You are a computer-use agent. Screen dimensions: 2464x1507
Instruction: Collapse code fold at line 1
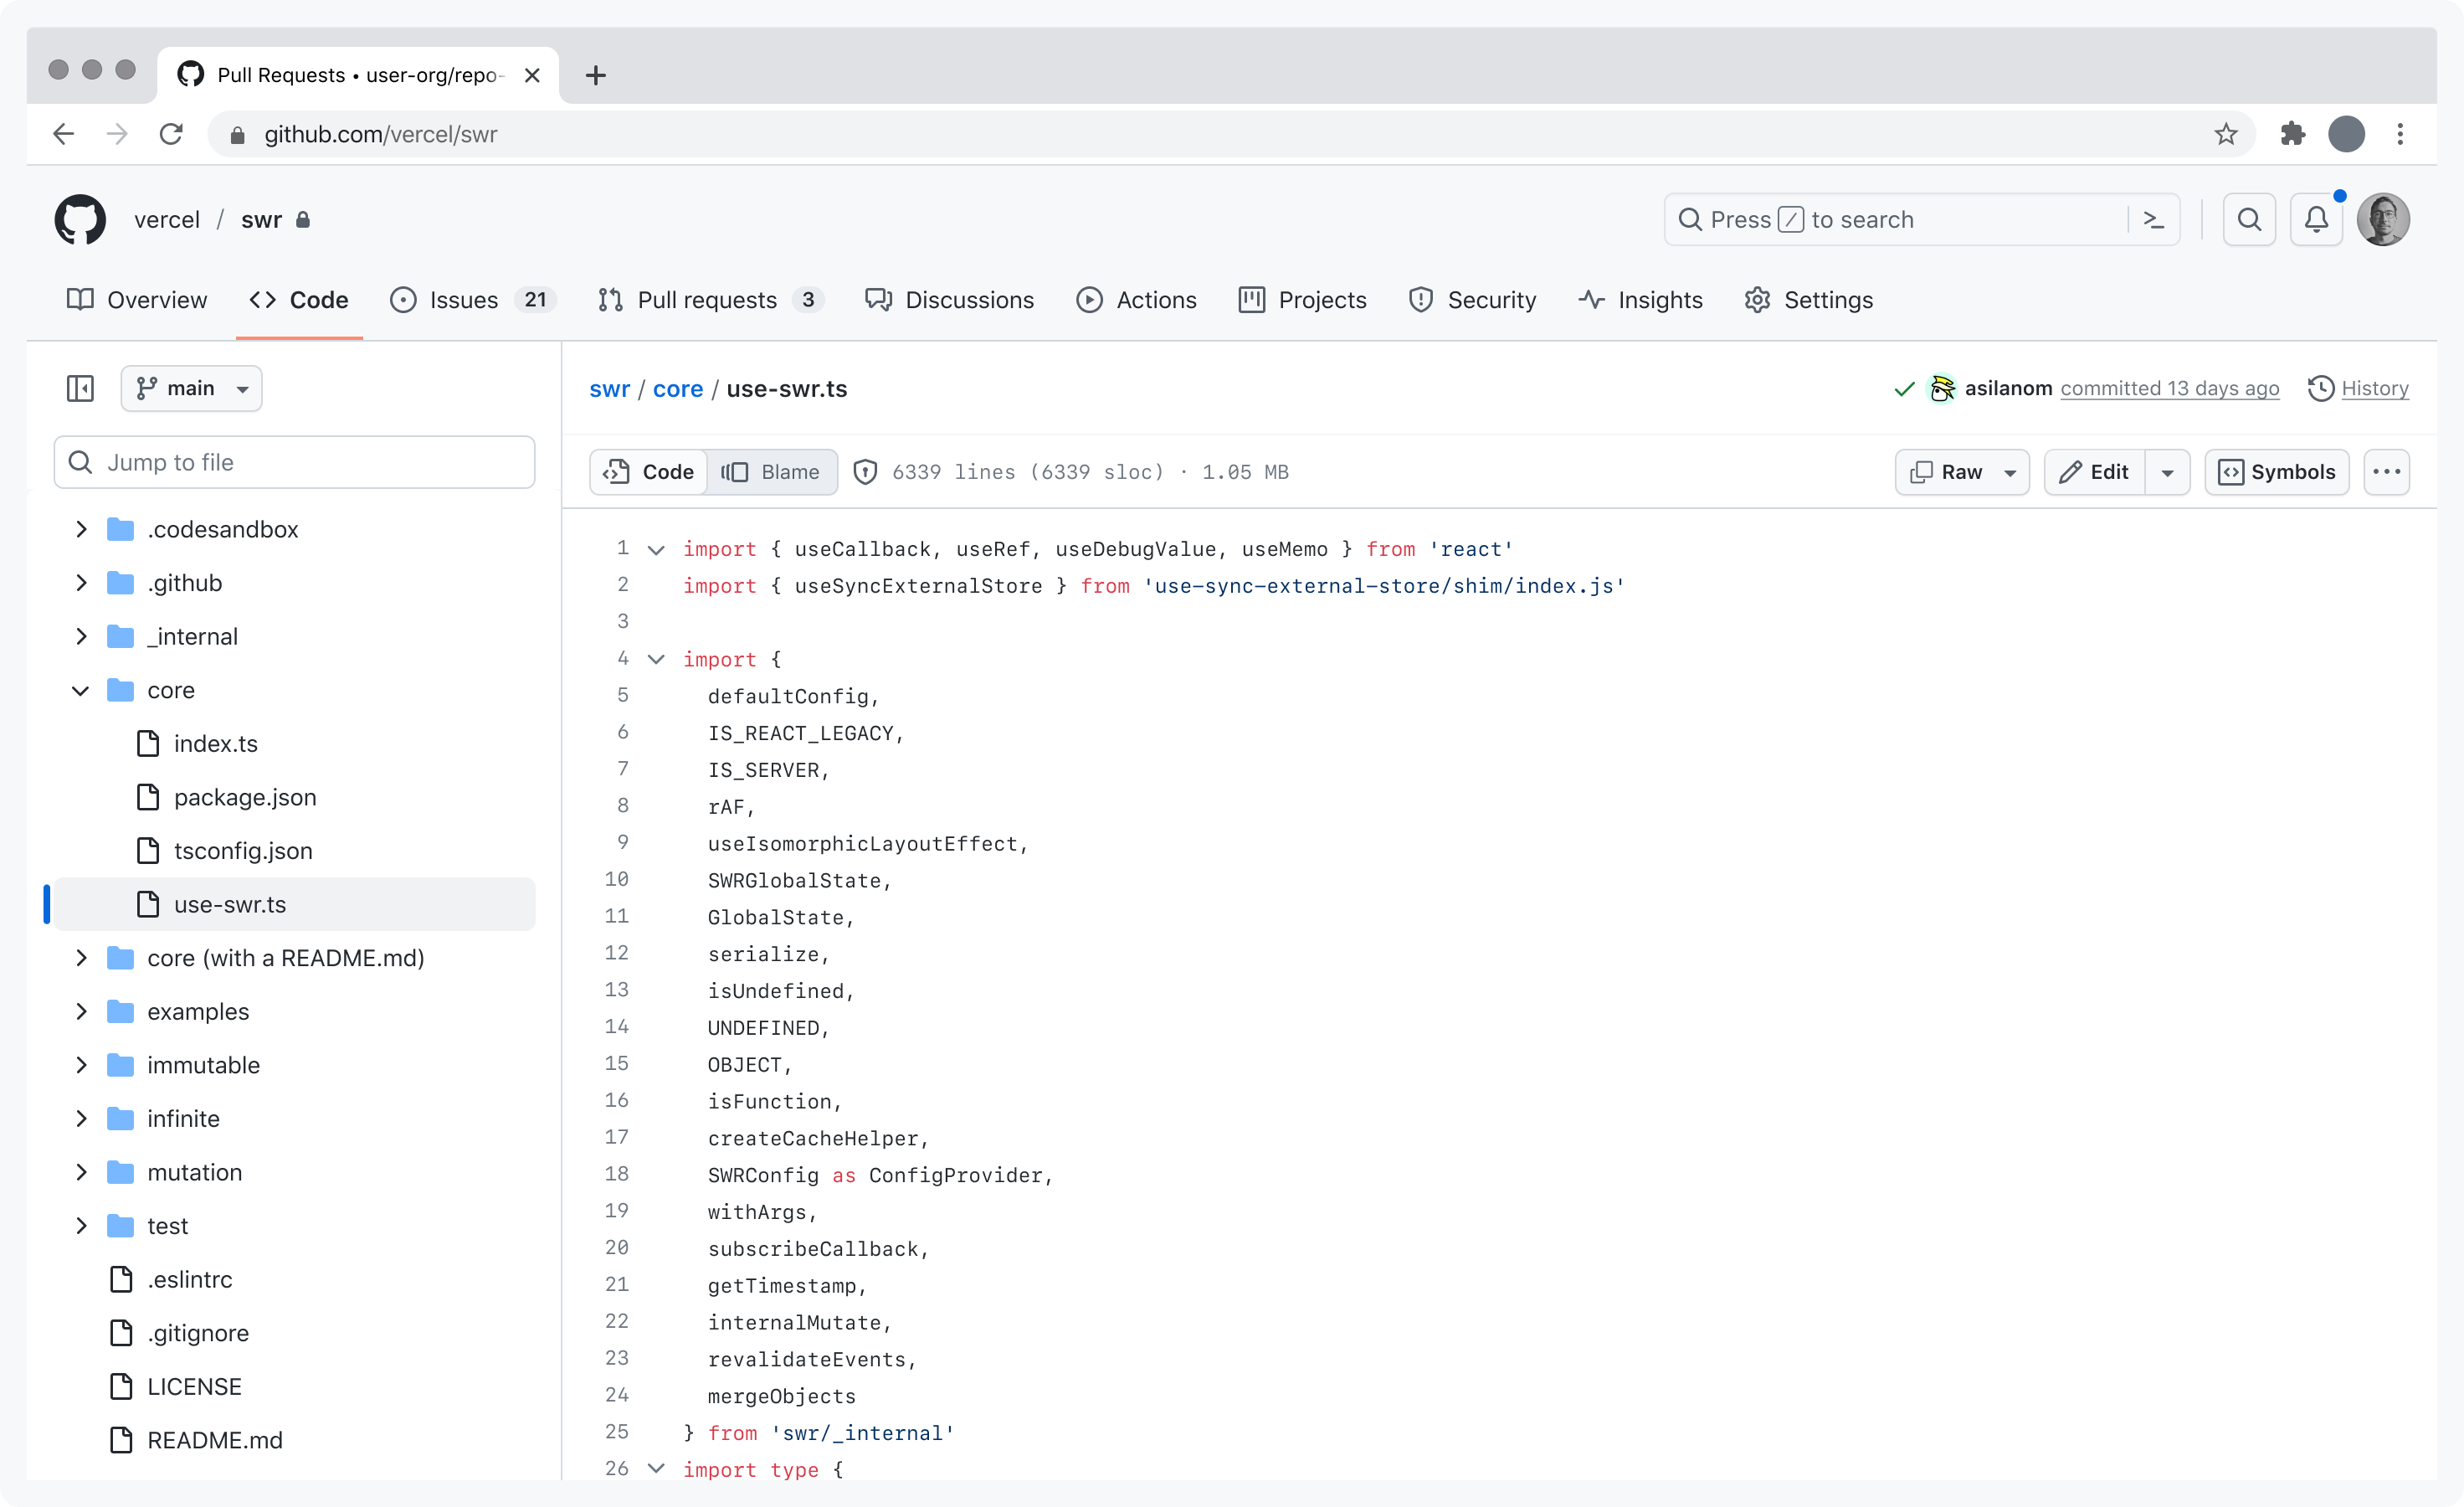[x=656, y=549]
